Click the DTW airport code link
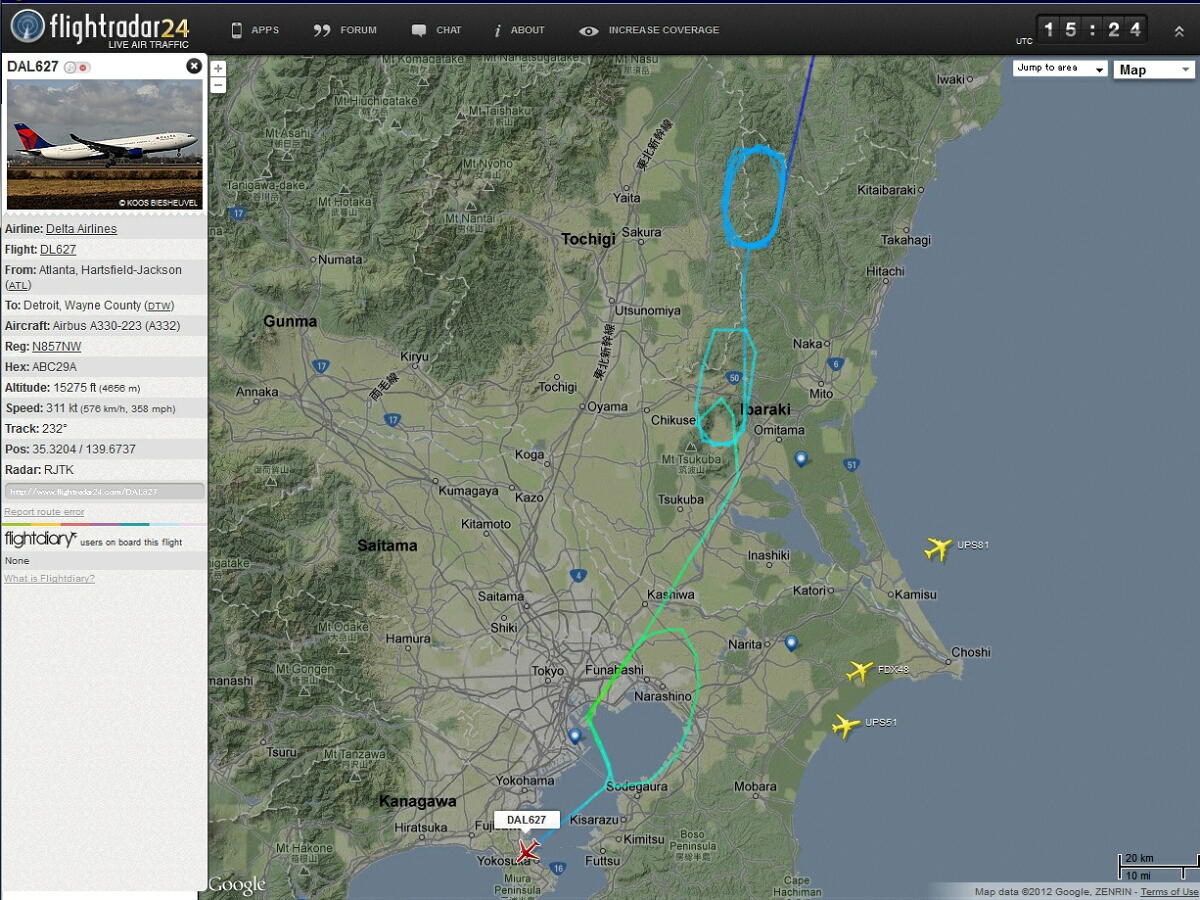The image size is (1200, 900). [x=158, y=306]
